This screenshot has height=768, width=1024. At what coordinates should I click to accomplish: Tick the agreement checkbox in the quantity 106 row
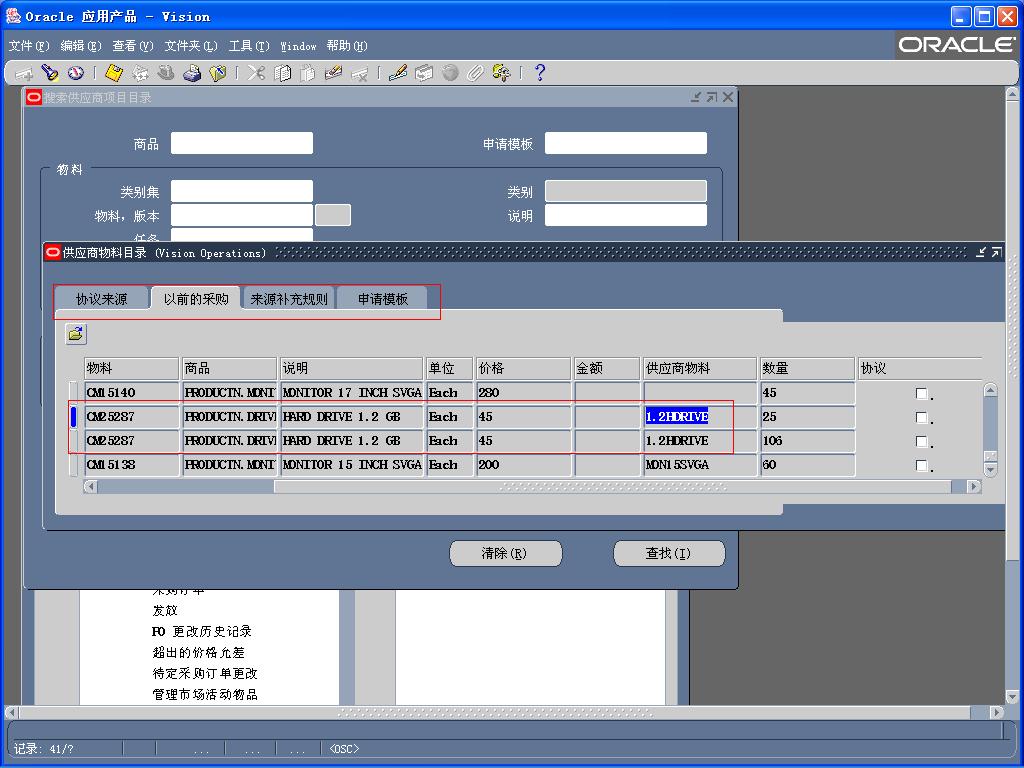921,441
